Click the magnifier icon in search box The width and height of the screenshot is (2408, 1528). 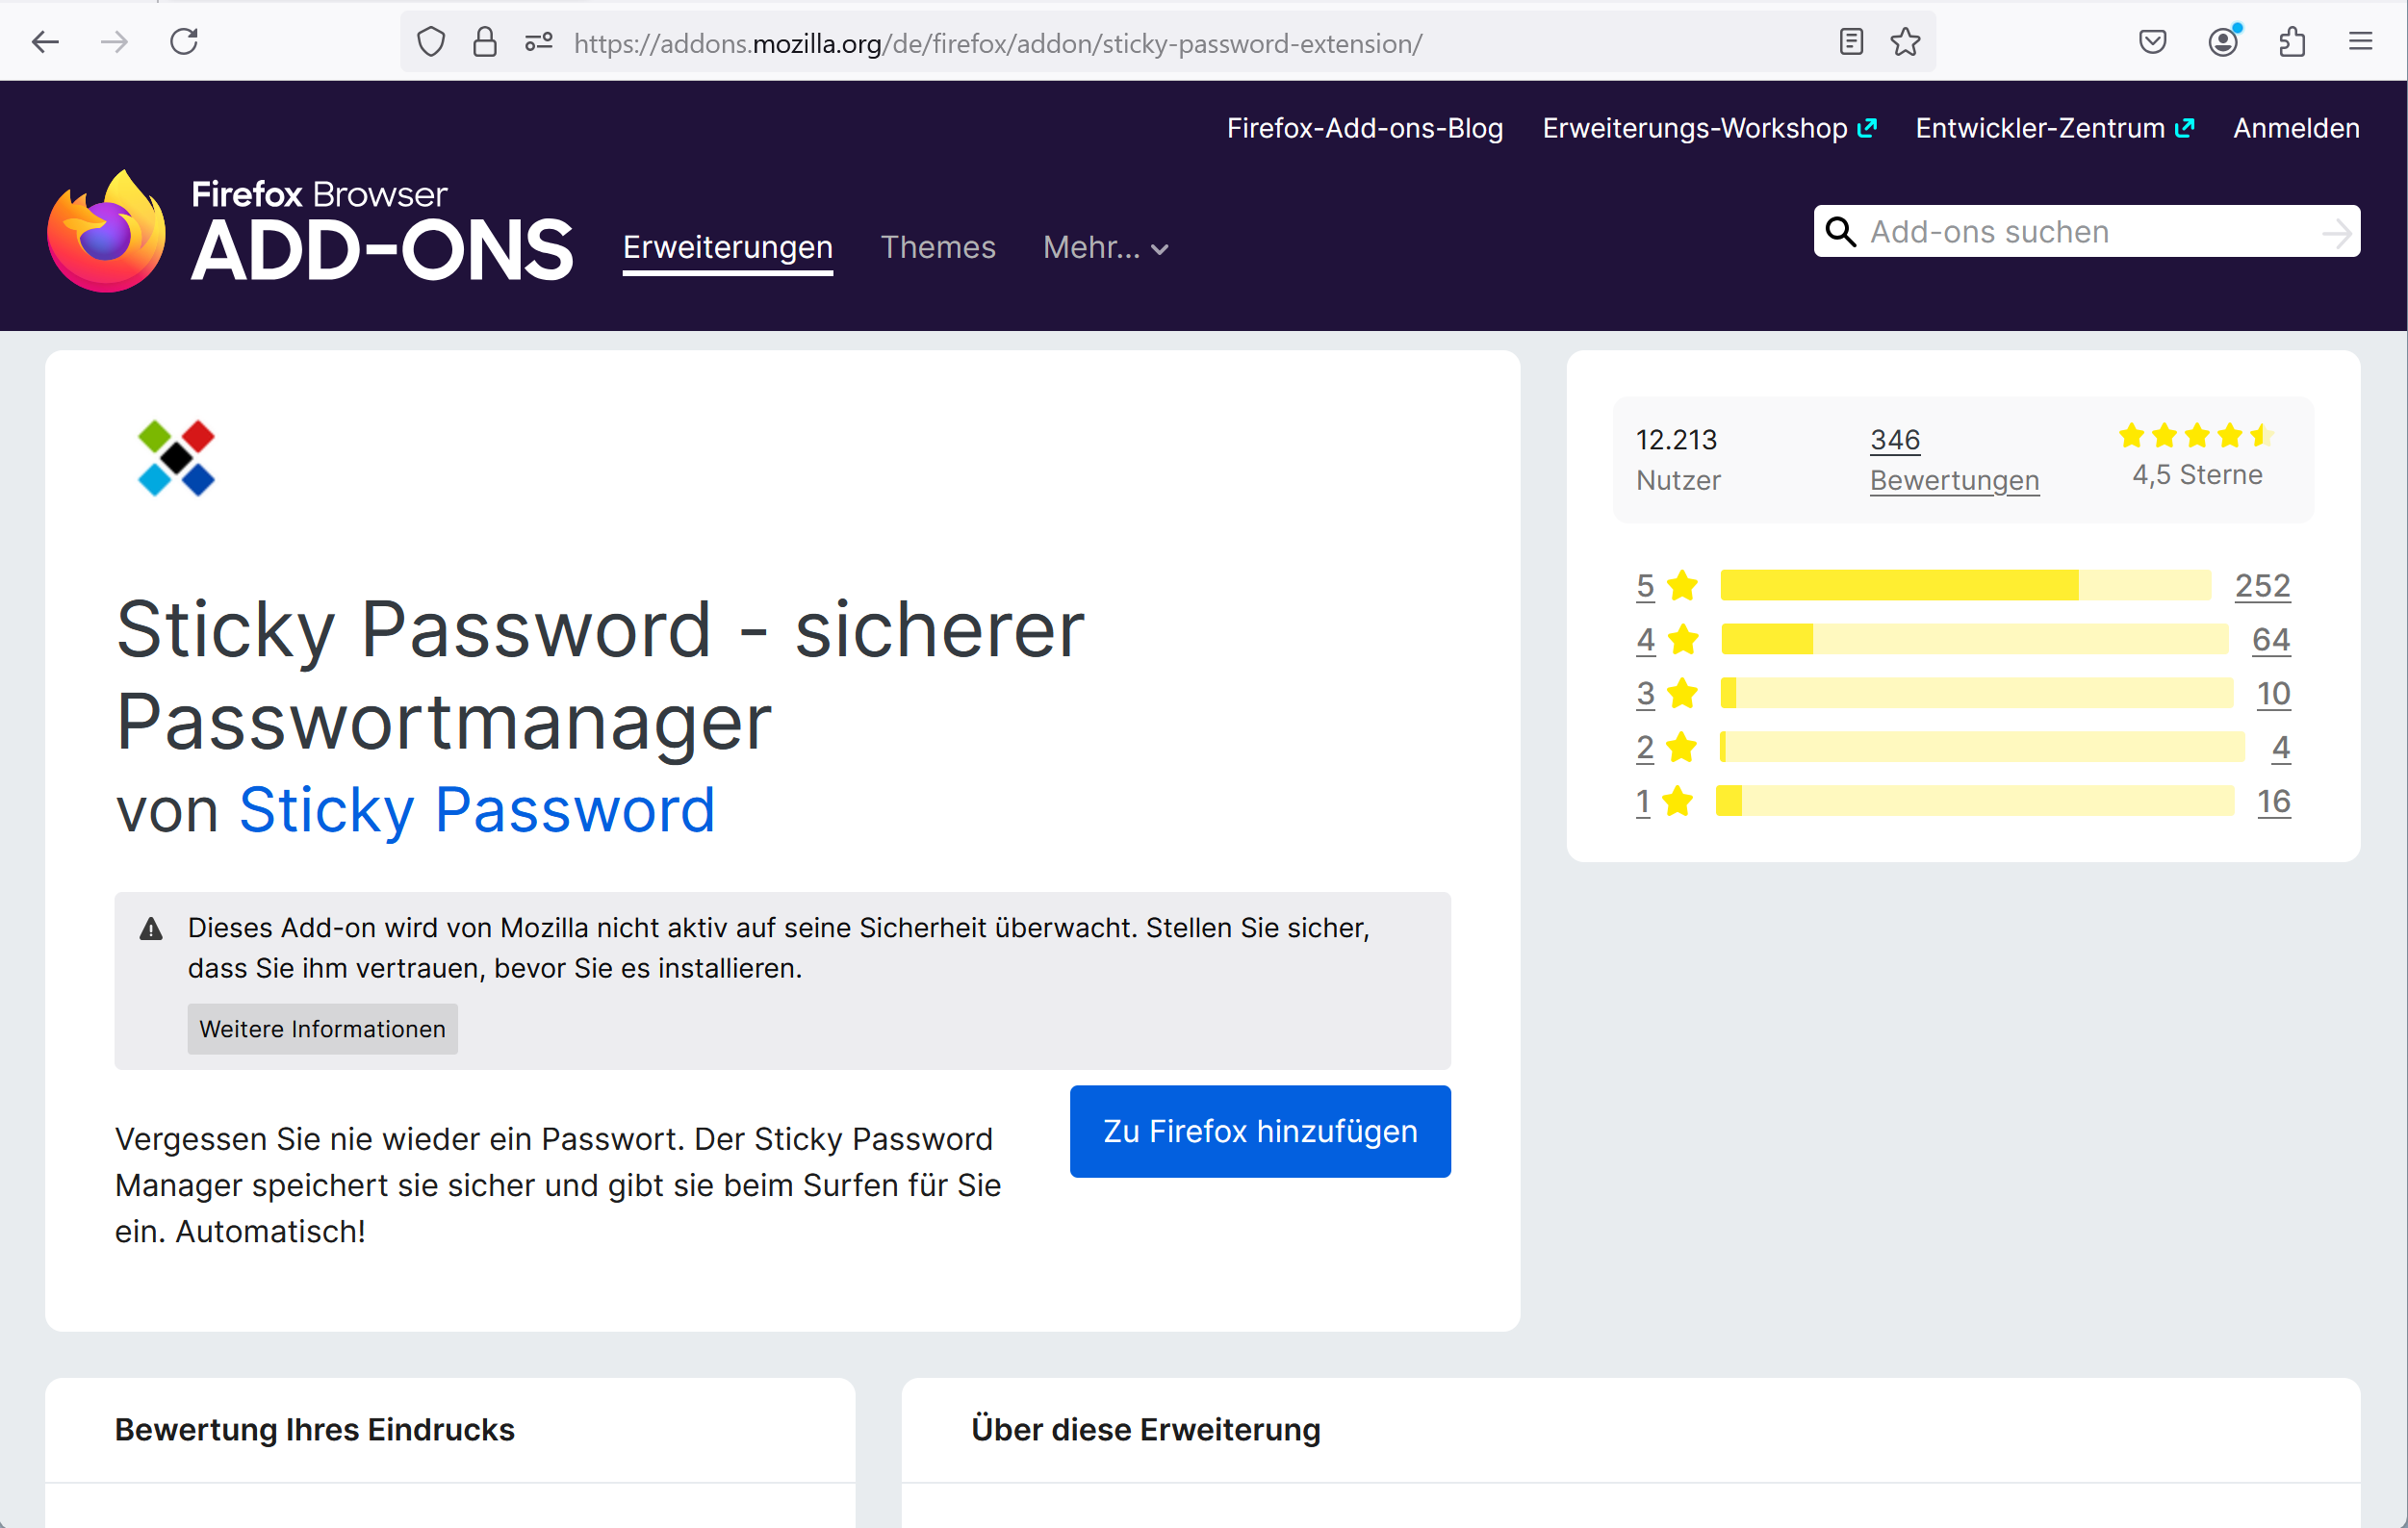(x=1841, y=232)
